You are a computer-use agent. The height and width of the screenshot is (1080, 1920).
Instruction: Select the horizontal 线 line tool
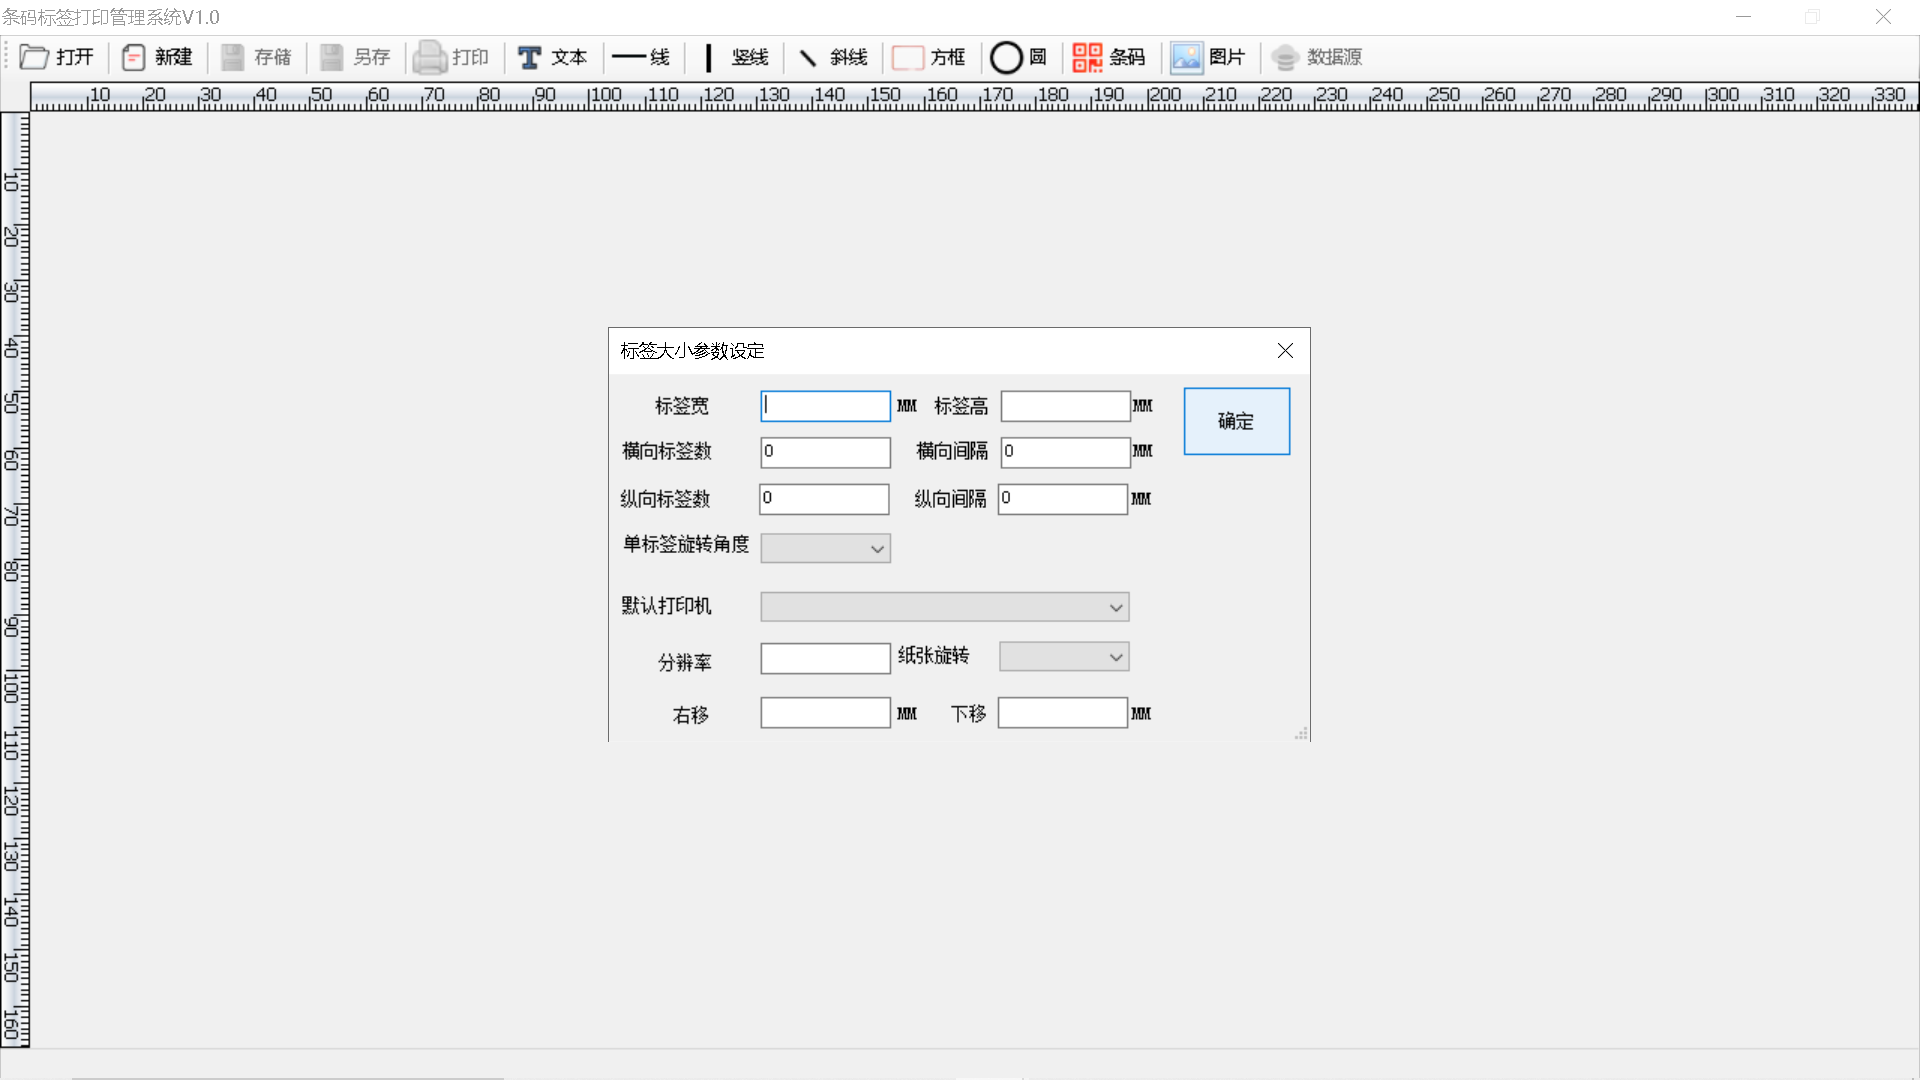coord(641,57)
